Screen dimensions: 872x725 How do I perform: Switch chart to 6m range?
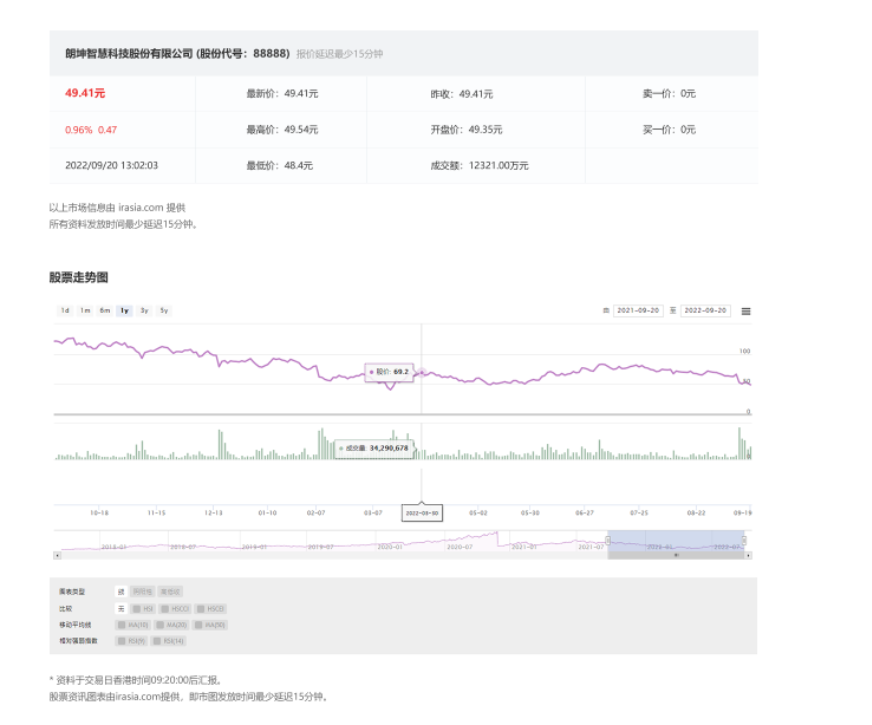[105, 310]
